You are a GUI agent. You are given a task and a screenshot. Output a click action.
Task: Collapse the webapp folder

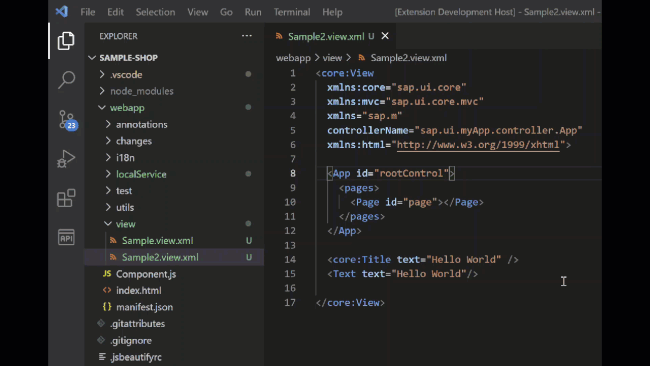[102, 107]
